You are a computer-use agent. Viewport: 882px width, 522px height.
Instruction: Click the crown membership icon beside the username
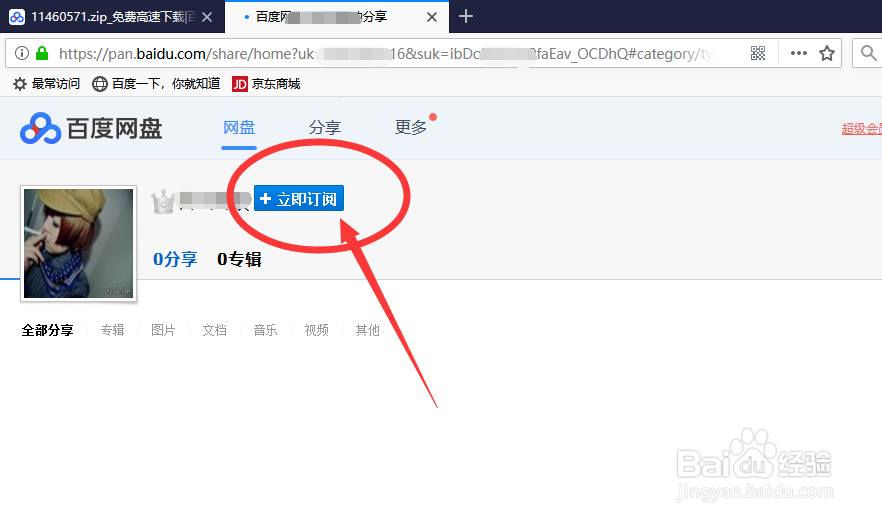163,201
